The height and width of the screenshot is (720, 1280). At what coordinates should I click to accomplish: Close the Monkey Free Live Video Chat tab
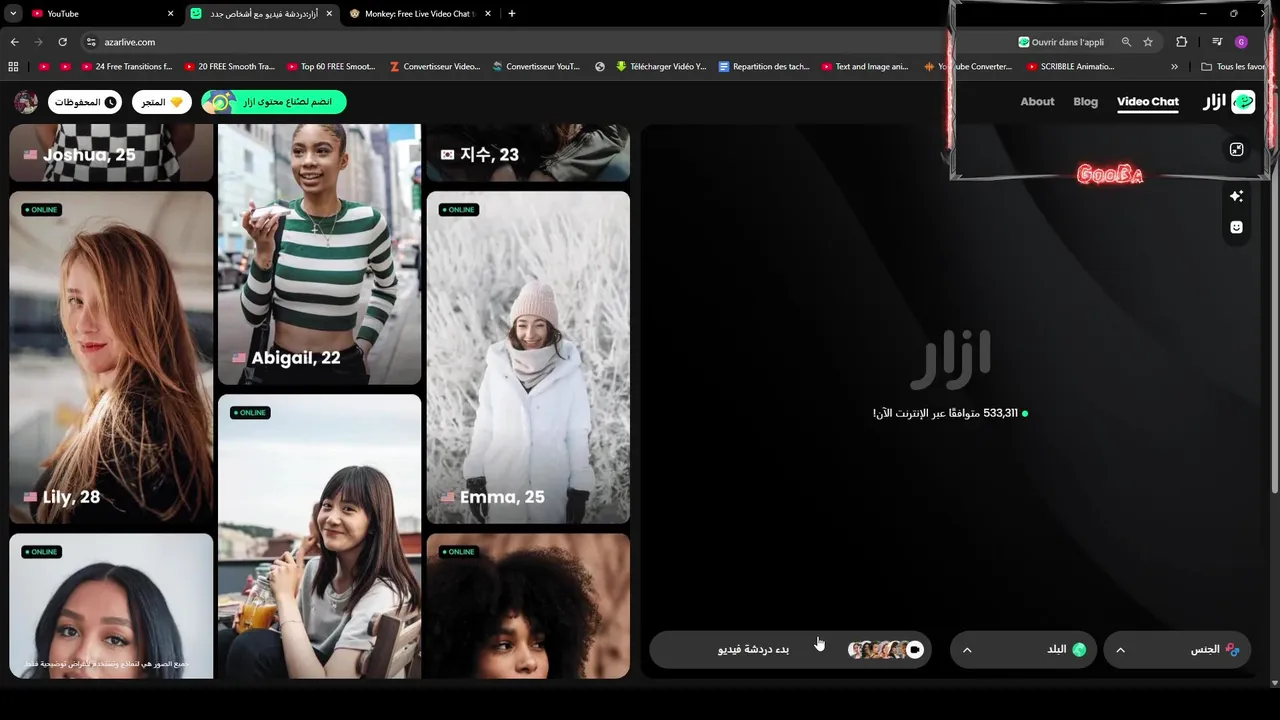[x=488, y=14]
